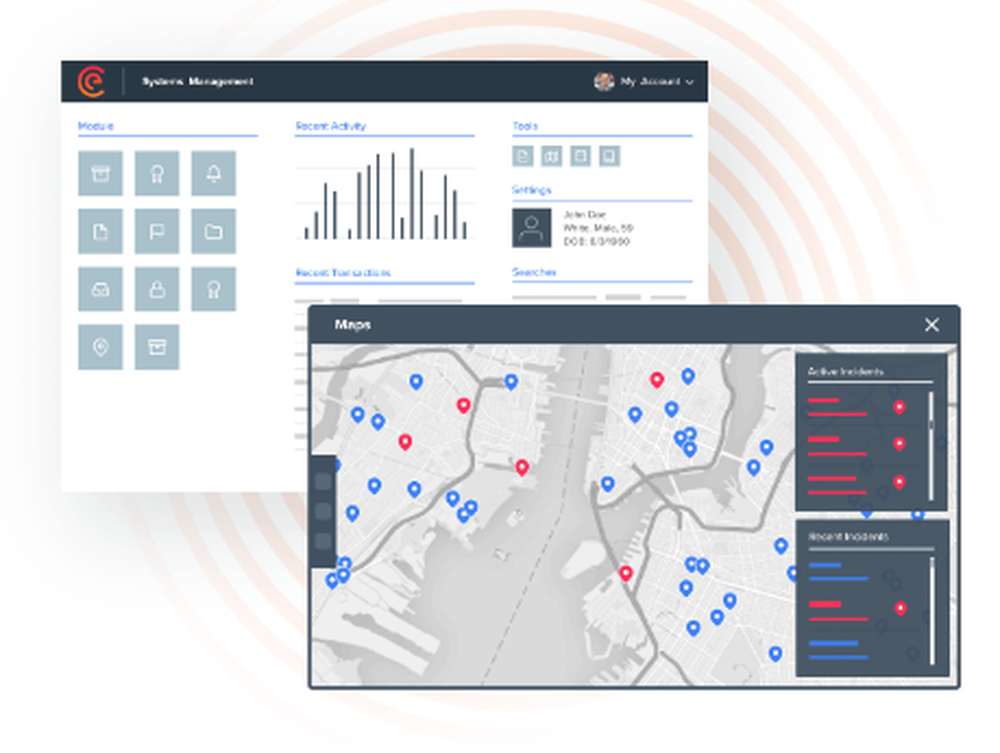Click the bottom button in the map's side toolbar

pyautogui.click(x=323, y=541)
